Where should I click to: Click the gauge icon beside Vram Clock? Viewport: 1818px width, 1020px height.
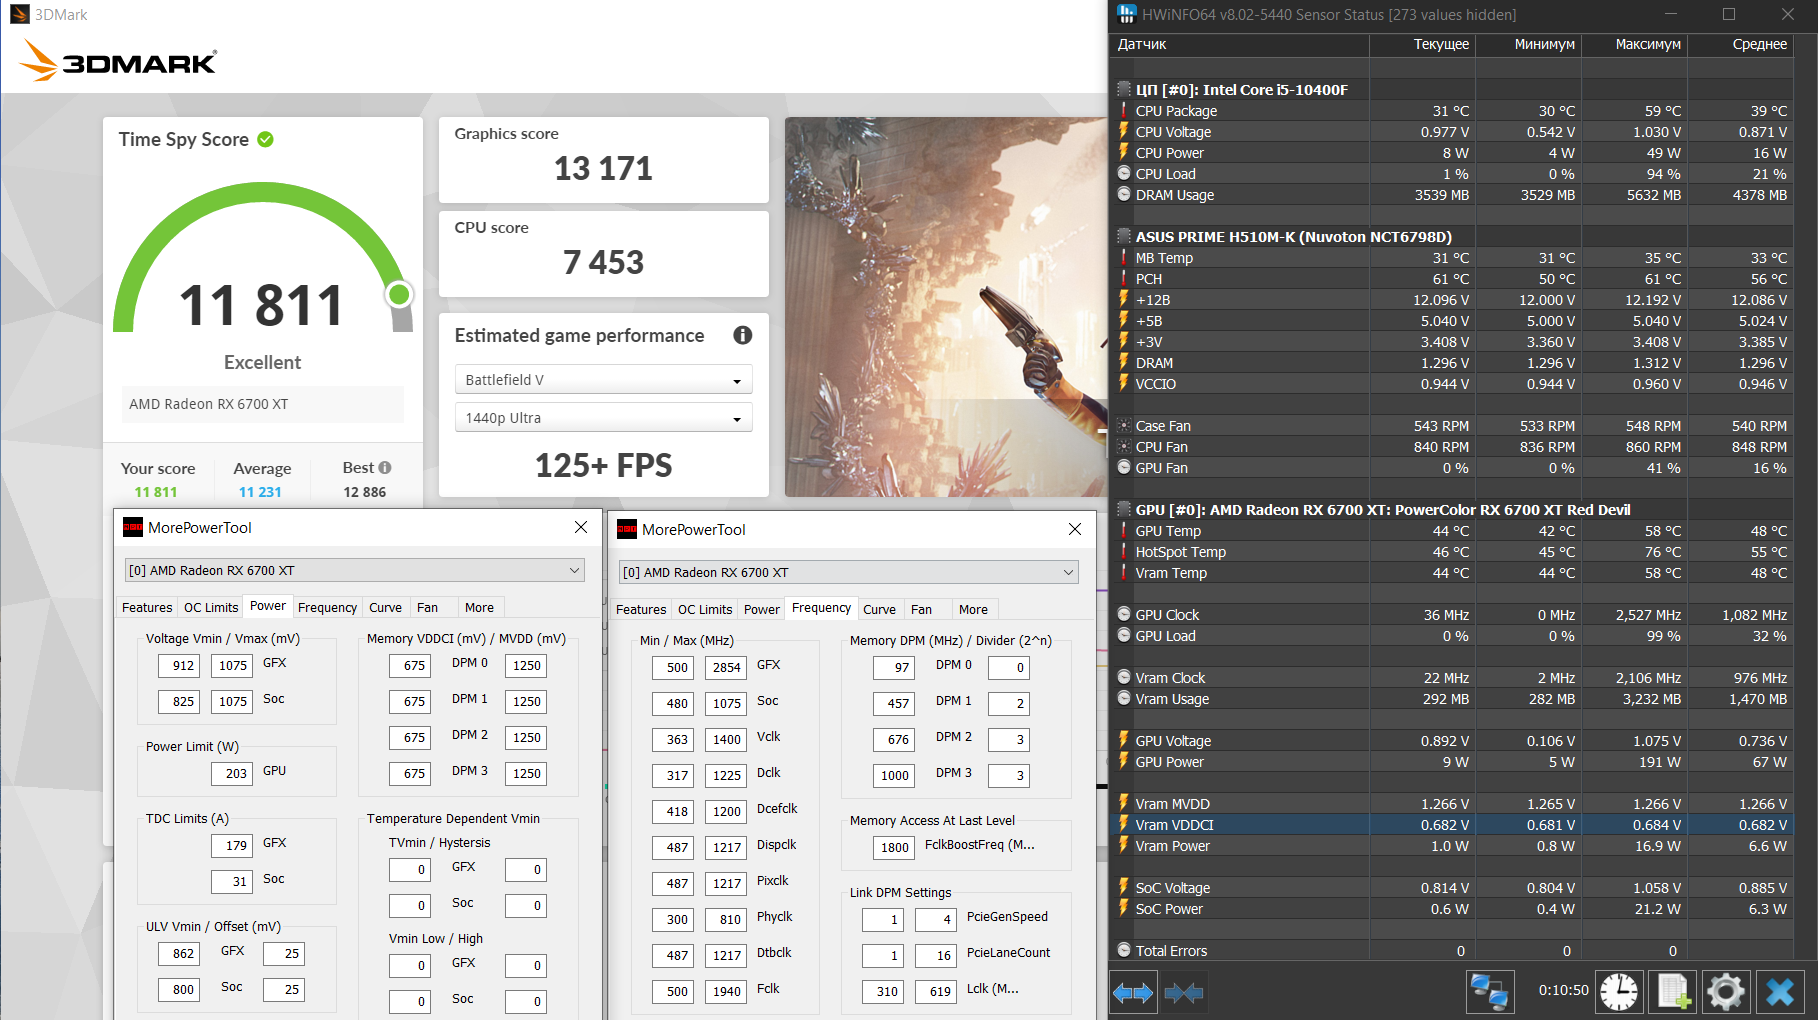click(1124, 677)
